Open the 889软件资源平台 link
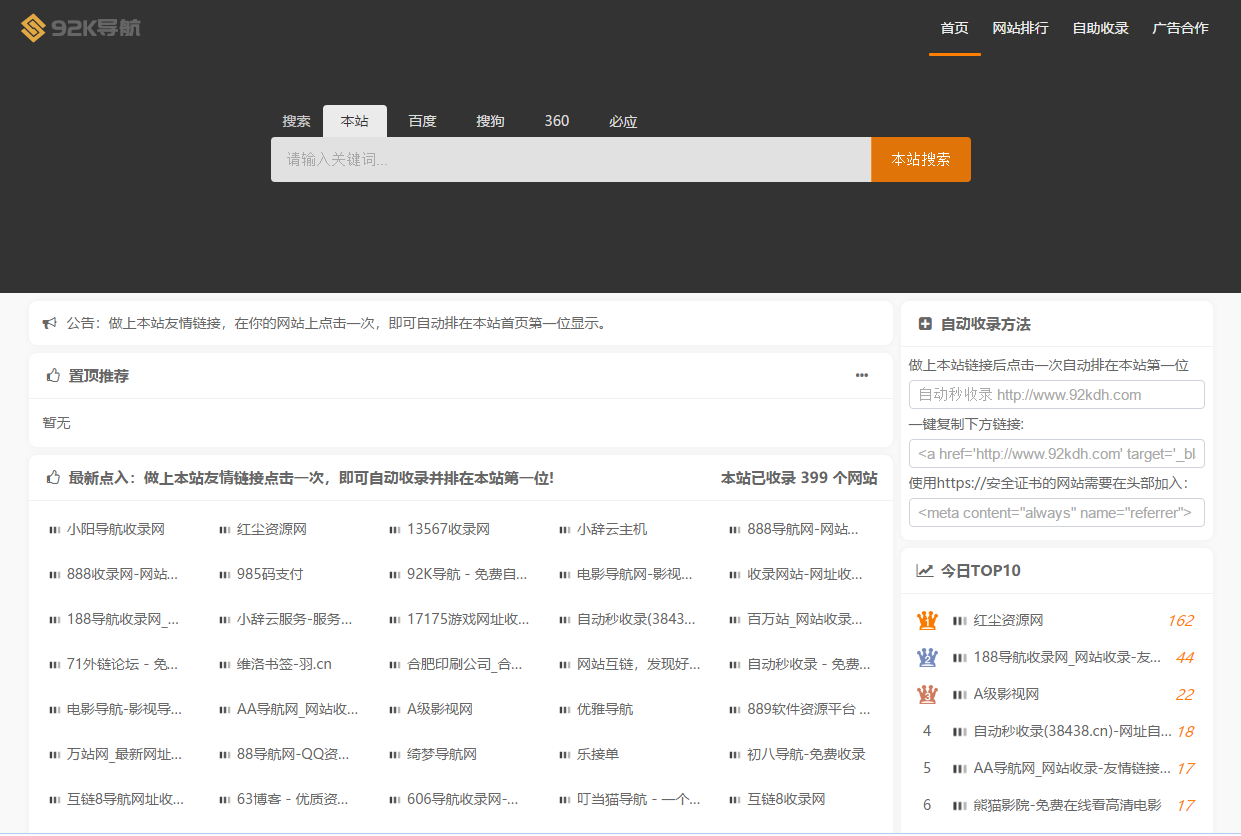 808,709
